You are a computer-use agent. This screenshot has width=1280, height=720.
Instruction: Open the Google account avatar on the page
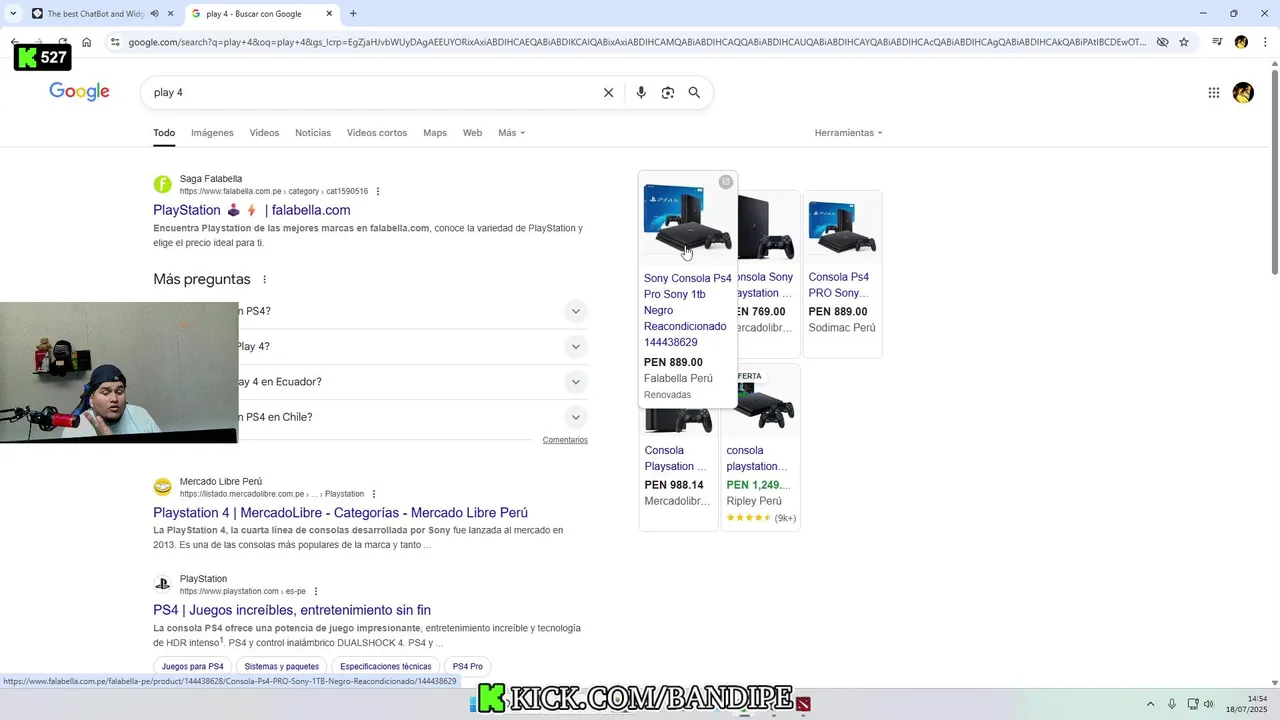[1243, 92]
